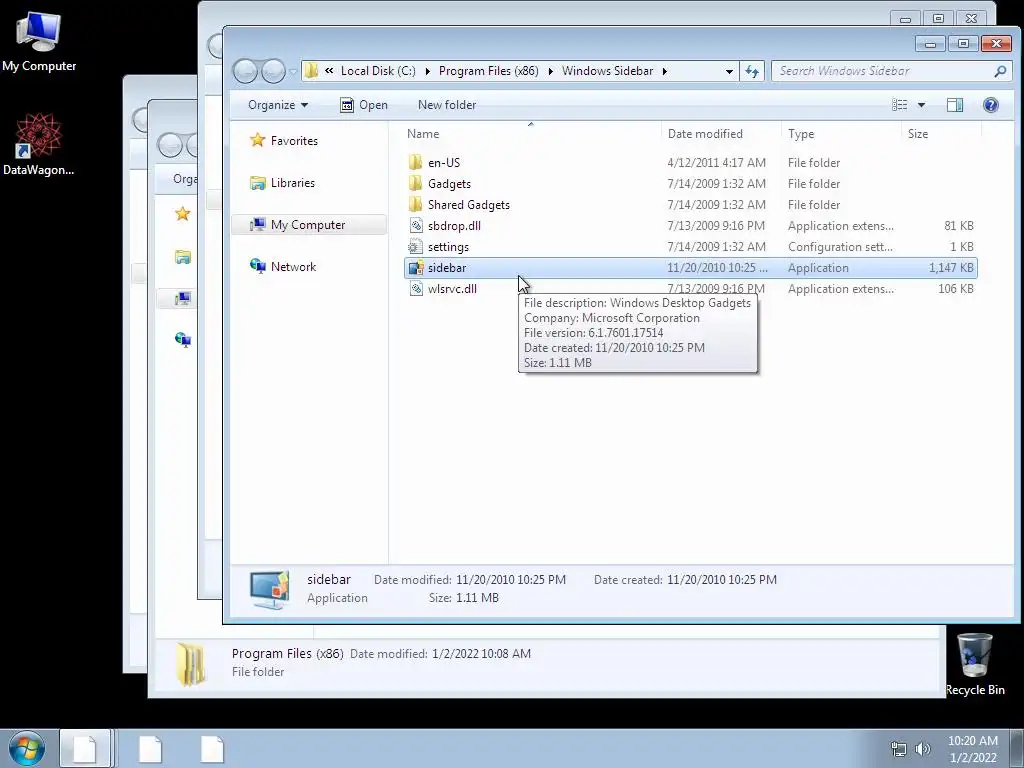Open the Organize menu
The image size is (1024, 768).
point(278,104)
